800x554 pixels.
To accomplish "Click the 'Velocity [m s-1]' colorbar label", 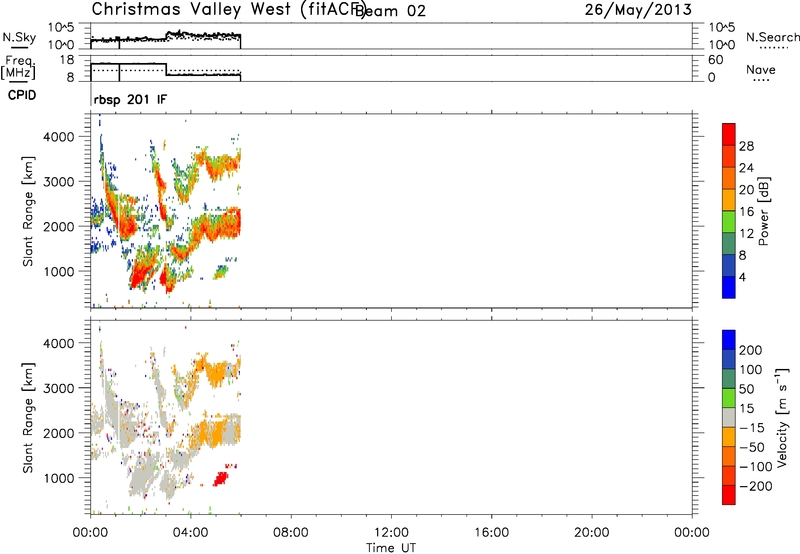I will [x=782, y=417].
